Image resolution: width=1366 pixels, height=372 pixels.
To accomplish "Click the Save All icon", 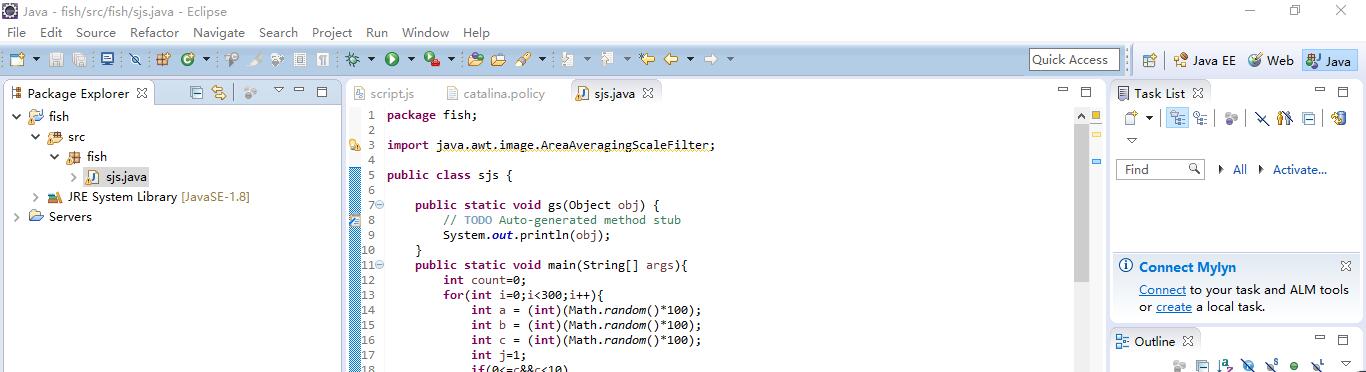I will [x=79, y=60].
